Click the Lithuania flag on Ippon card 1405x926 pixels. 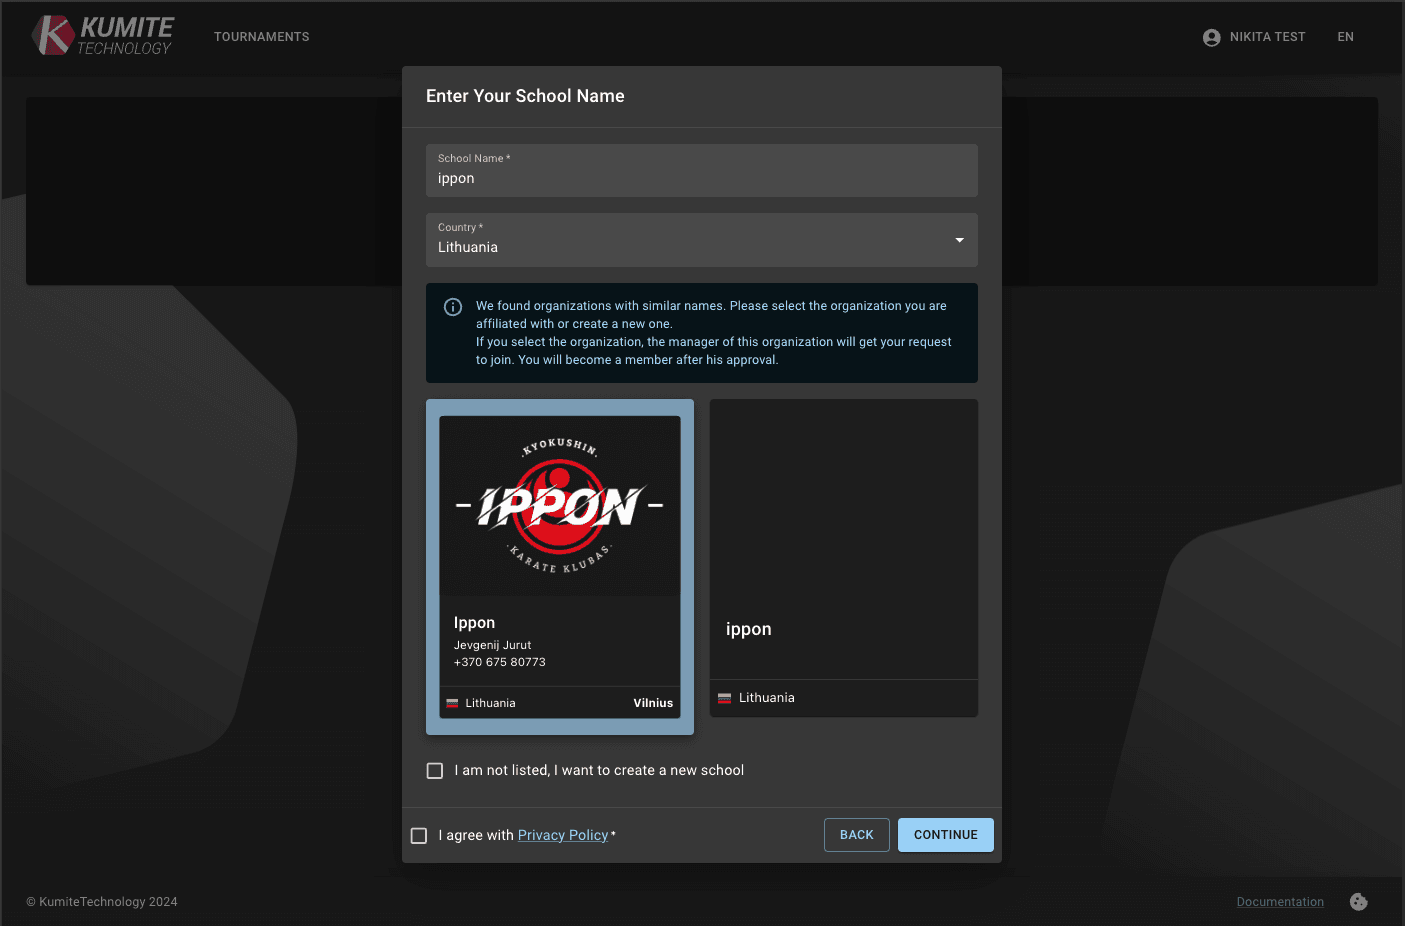coord(452,703)
